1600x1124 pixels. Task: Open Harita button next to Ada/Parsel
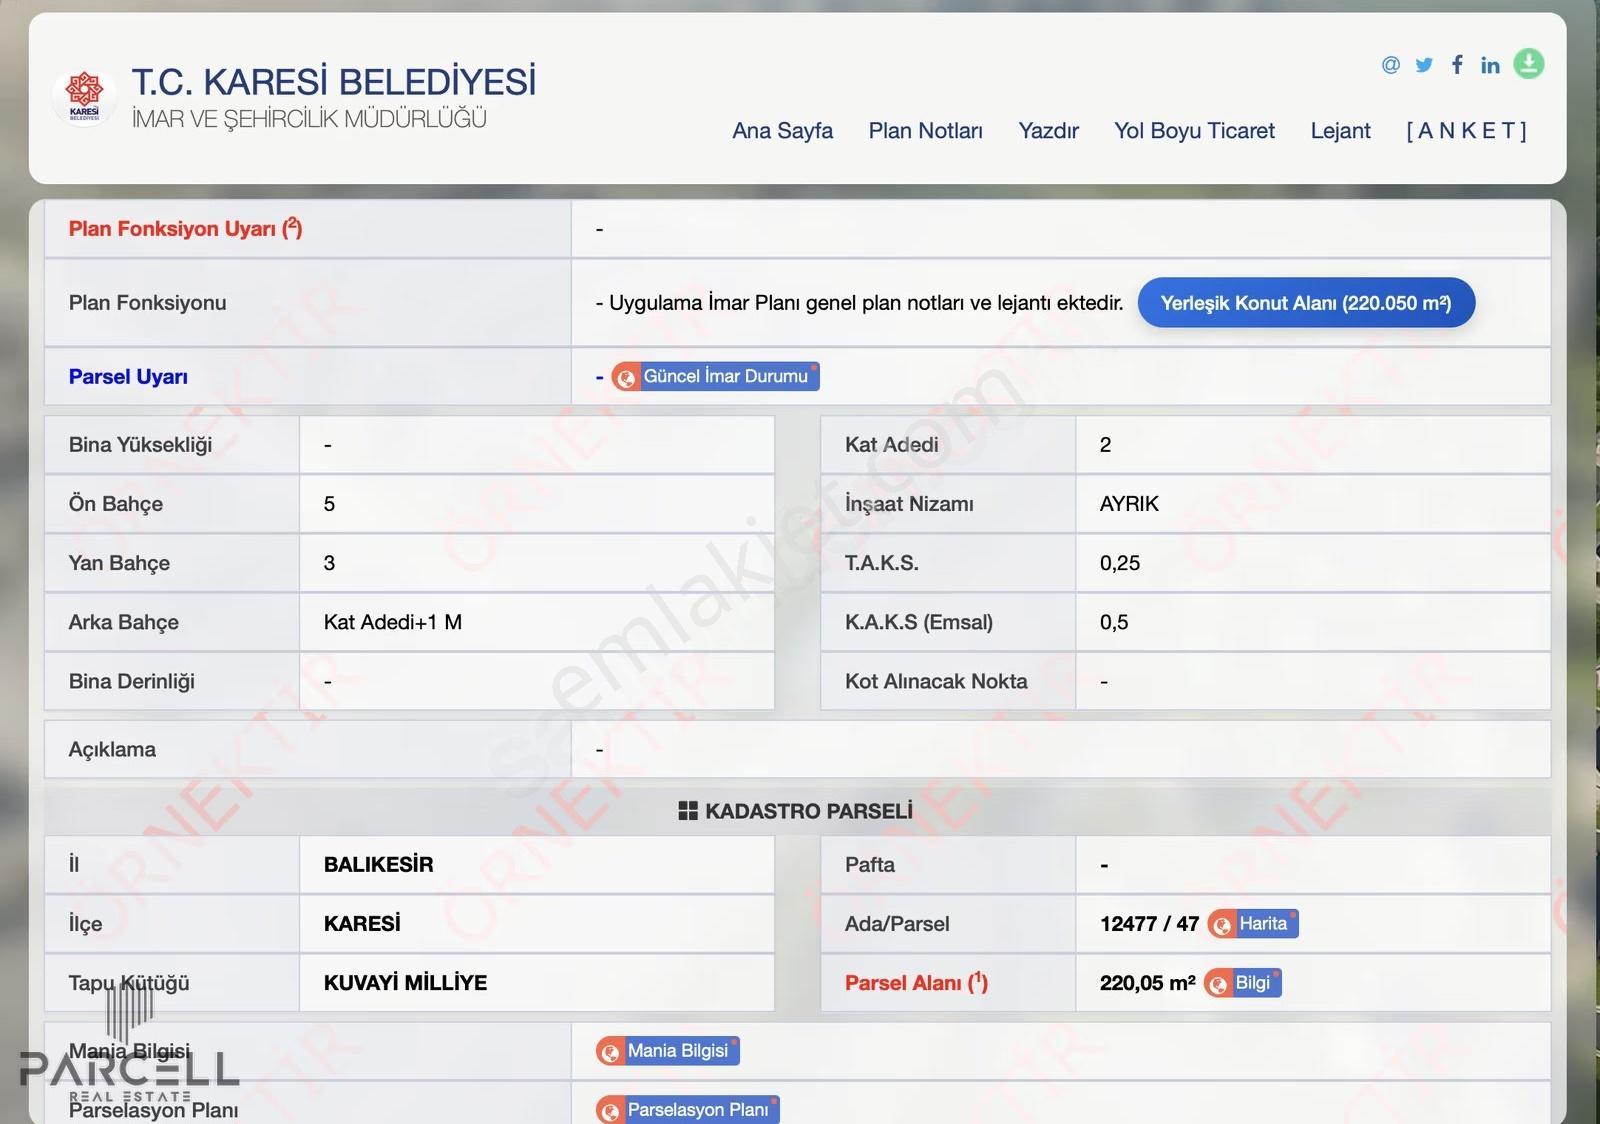pos(1252,923)
